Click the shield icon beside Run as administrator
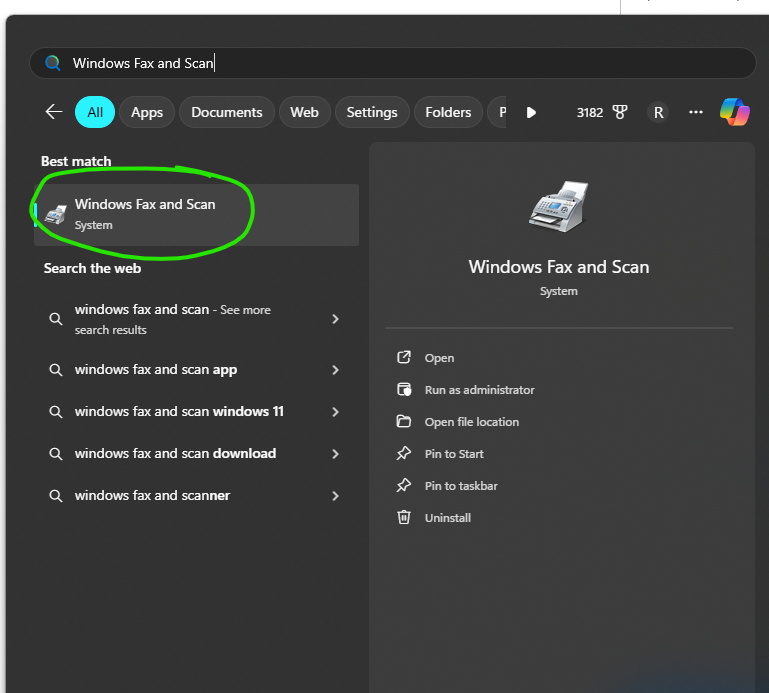 pyautogui.click(x=404, y=389)
